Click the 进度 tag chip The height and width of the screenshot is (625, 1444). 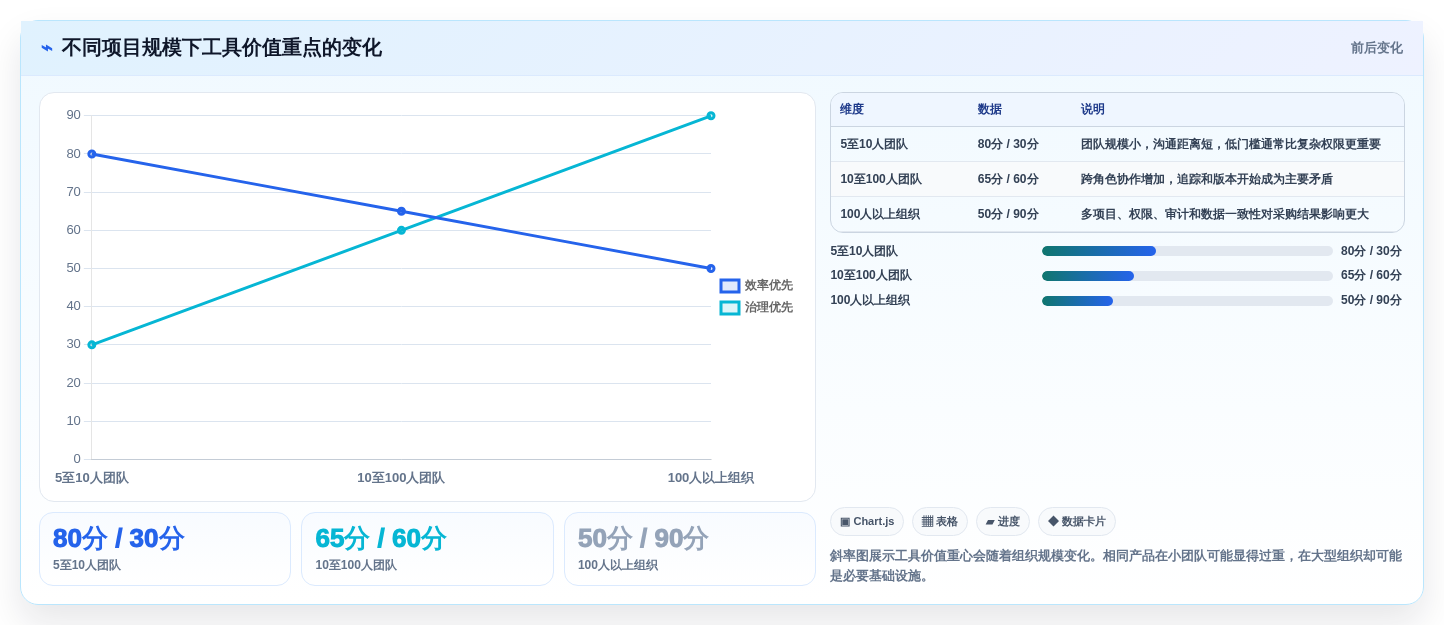click(1003, 521)
